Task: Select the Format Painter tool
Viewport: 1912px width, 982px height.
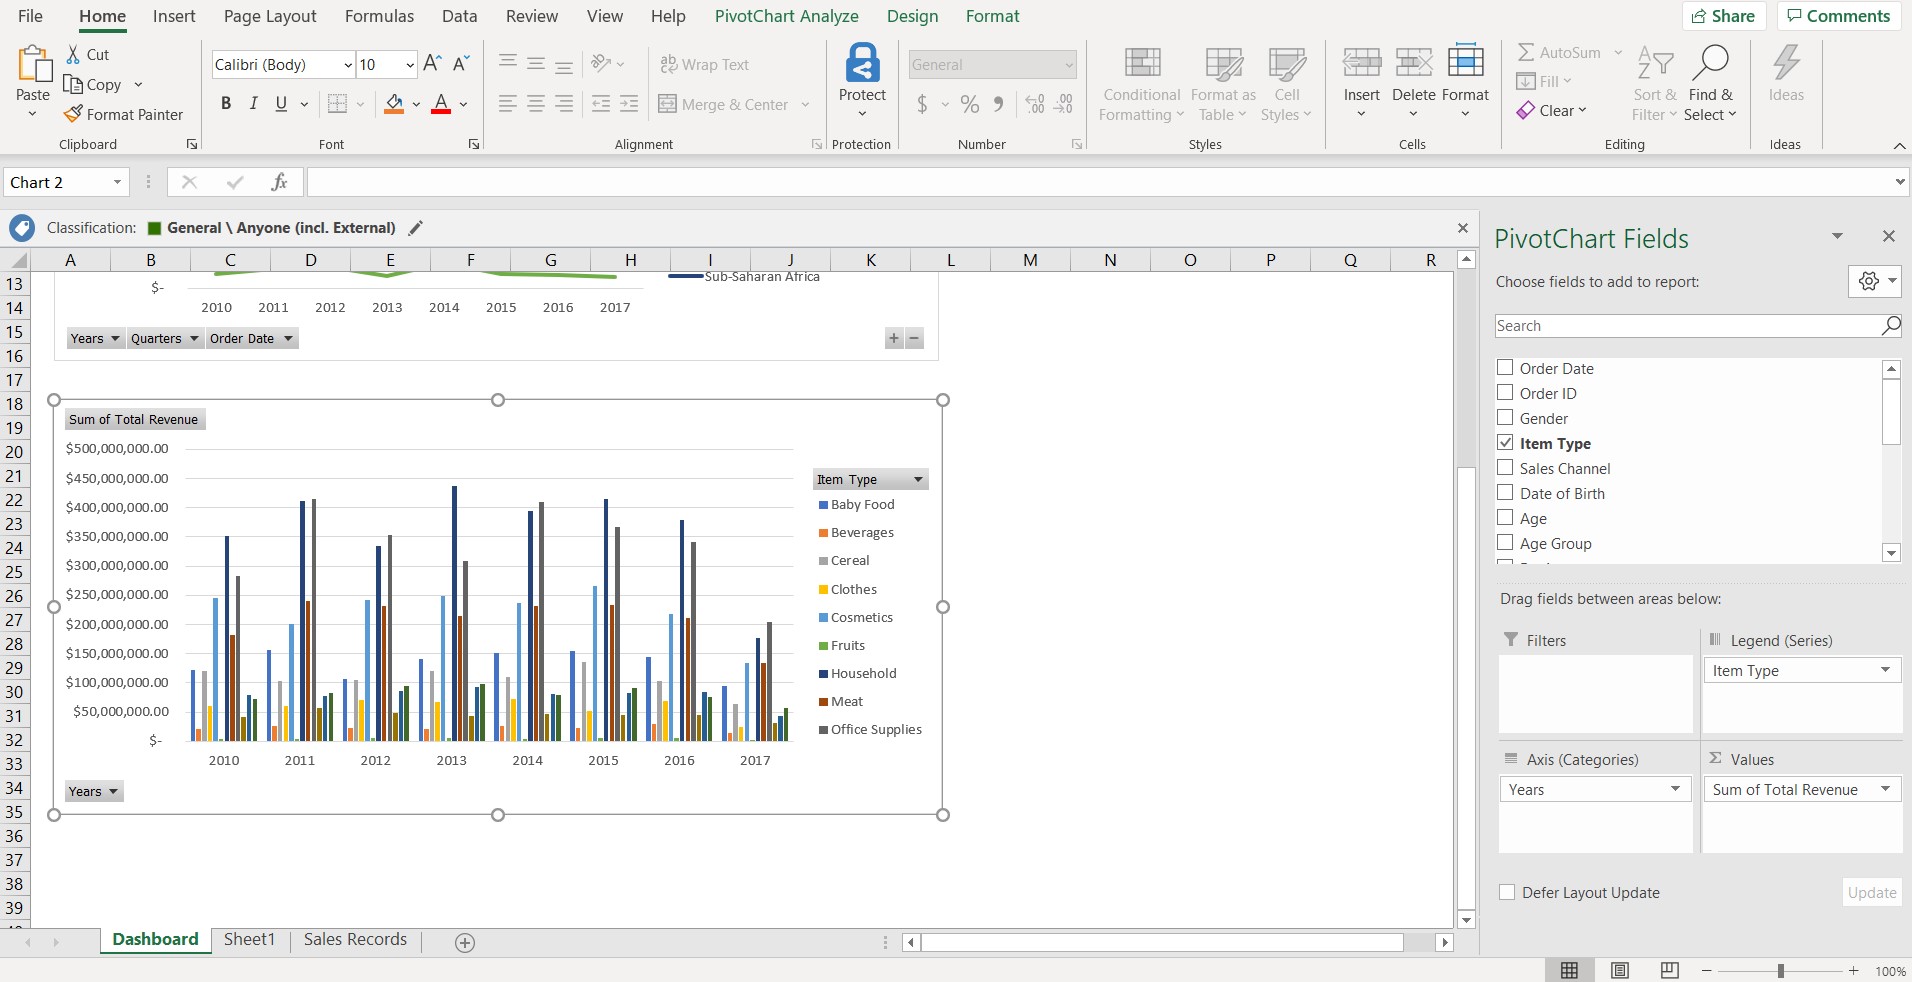Action: [x=124, y=114]
